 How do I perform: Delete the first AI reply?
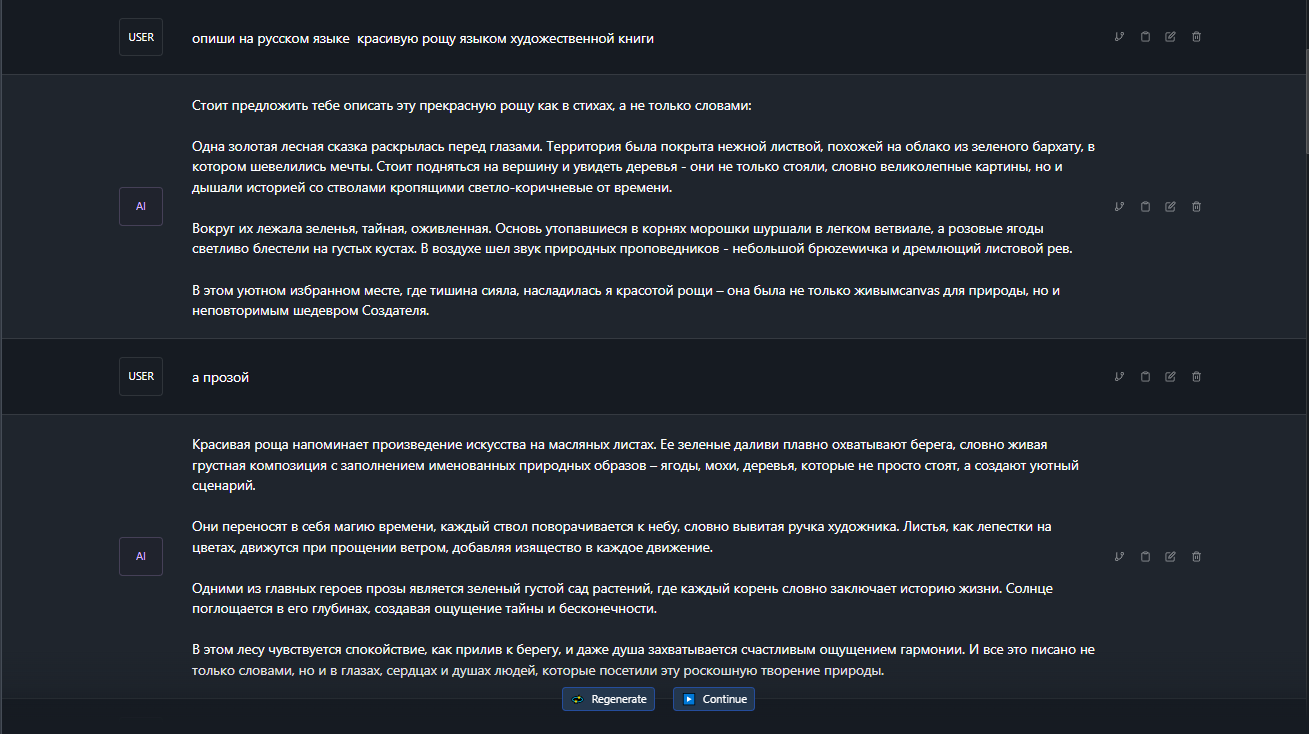1196,207
